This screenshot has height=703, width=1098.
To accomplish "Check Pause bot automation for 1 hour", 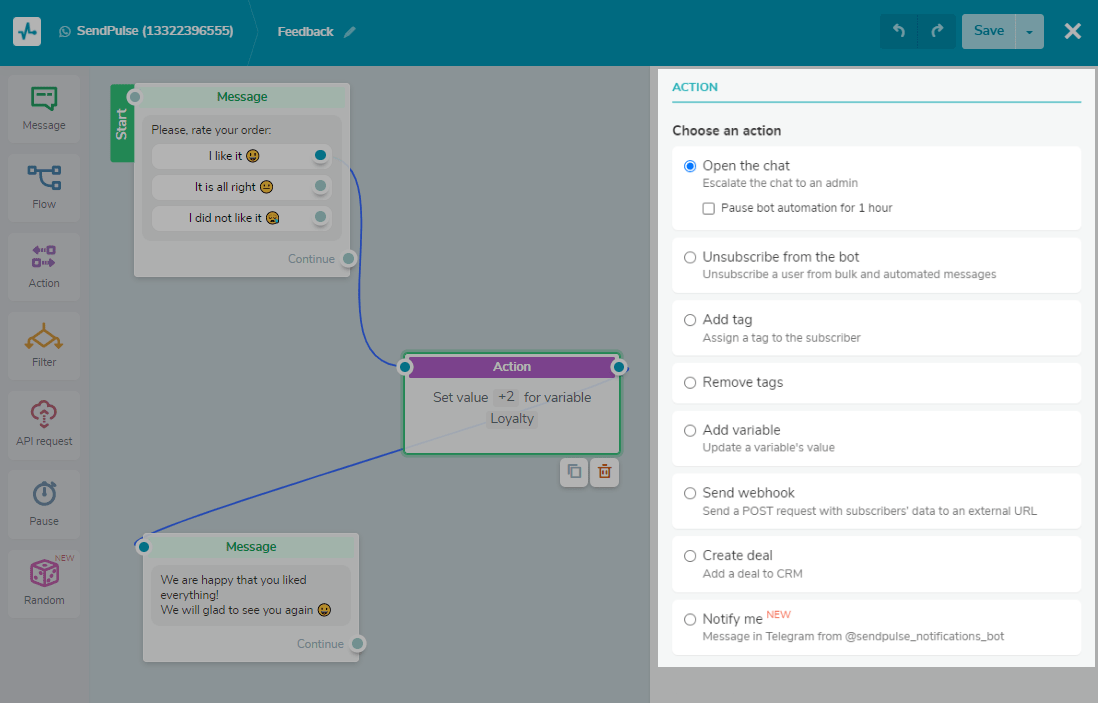I will point(709,208).
